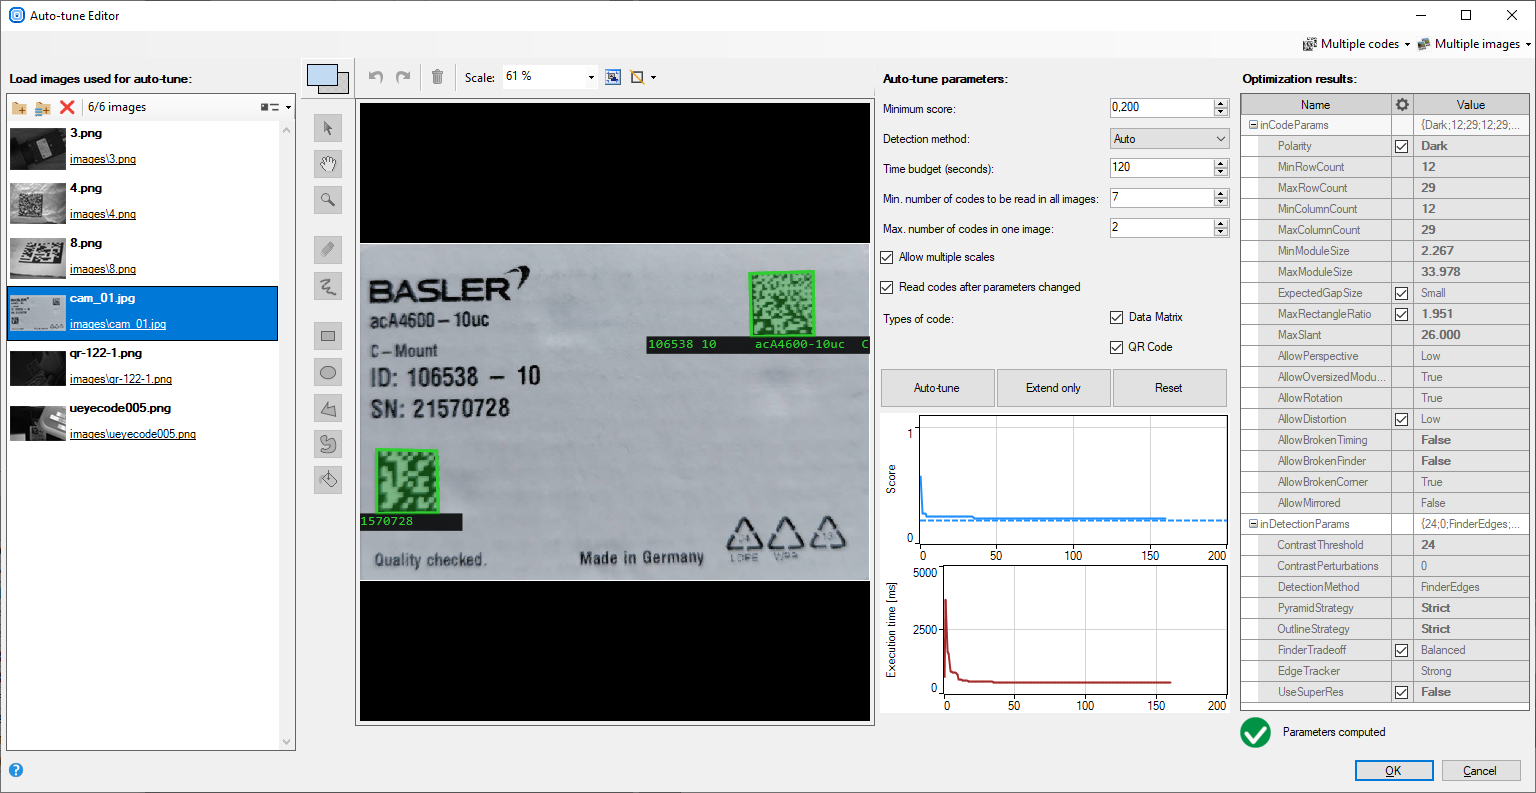This screenshot has height=793, width=1536.
Task: Open the Multiple codes menu
Action: tap(1357, 44)
